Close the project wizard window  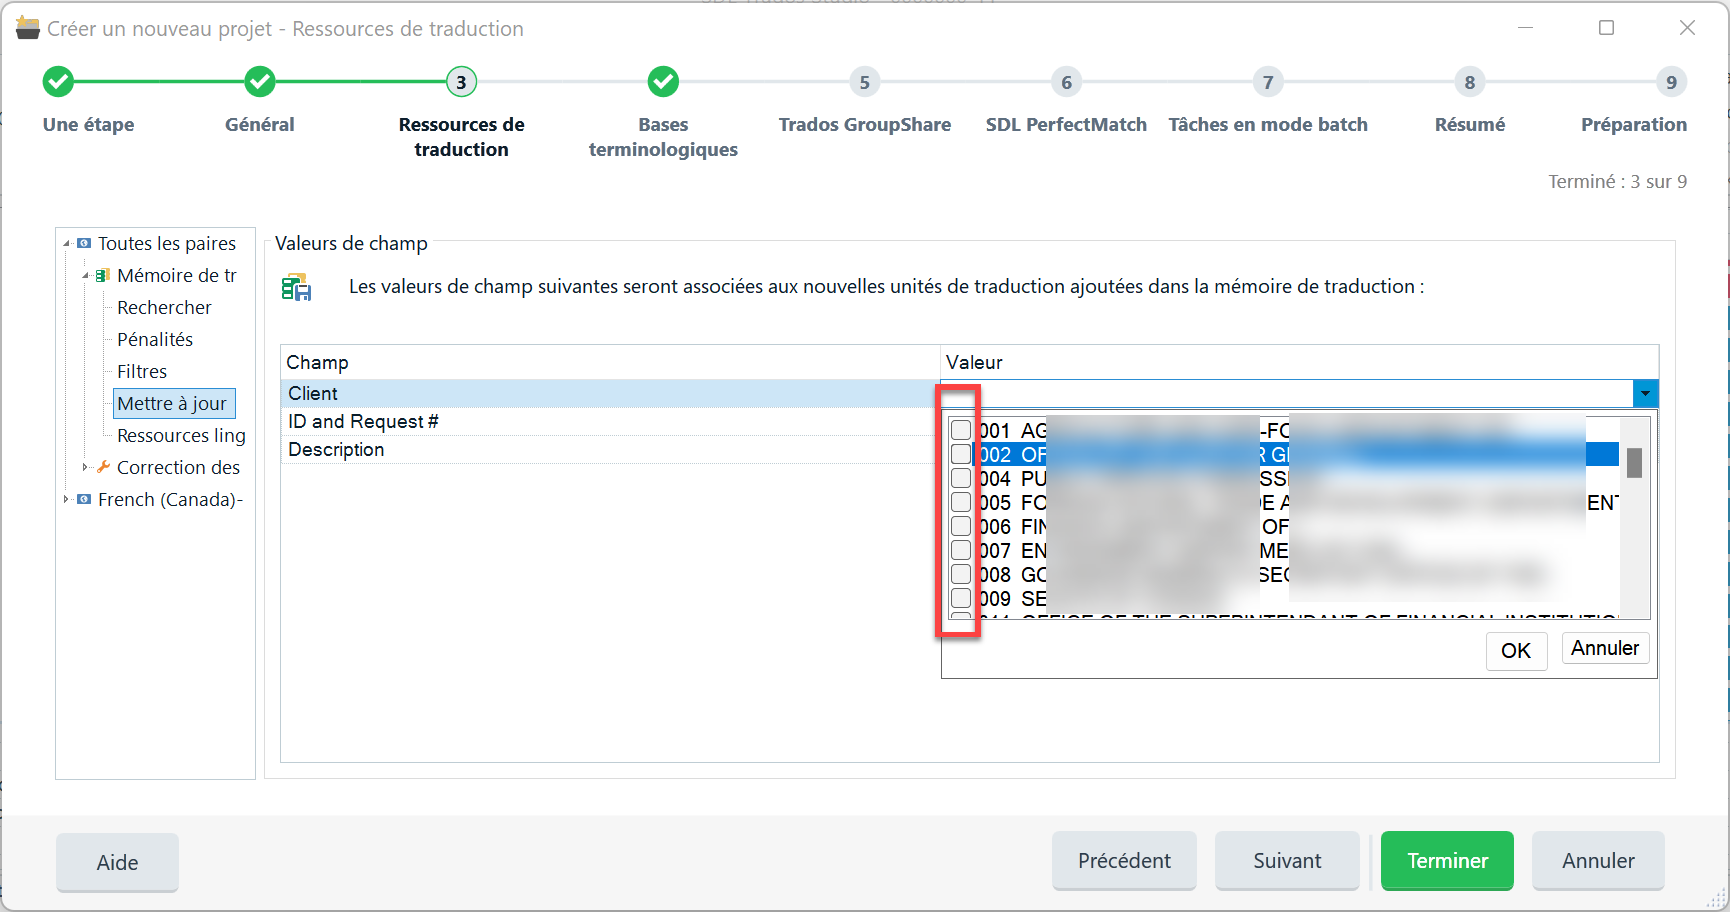tap(1687, 28)
